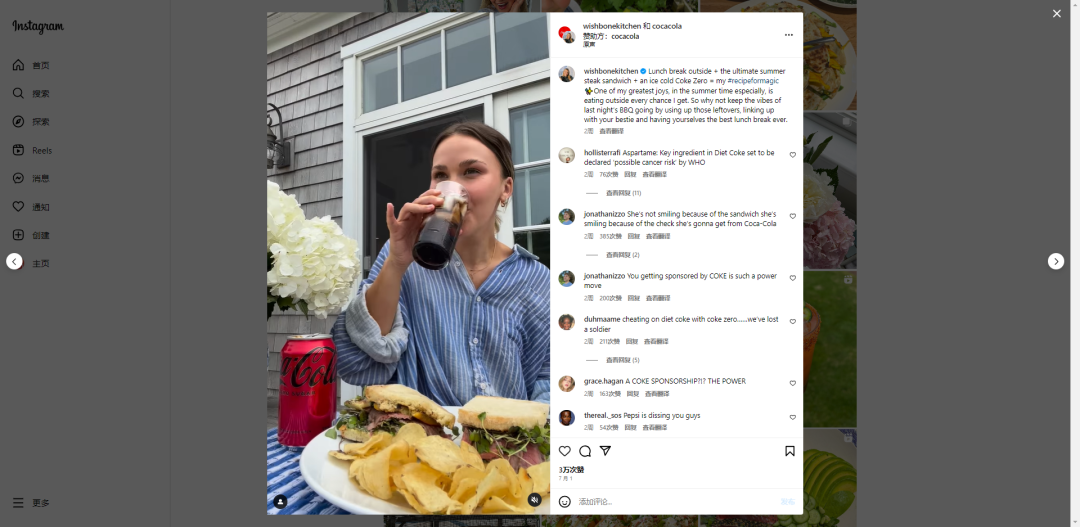
Task: Open jonathanizzo's profile from the comment
Action: tap(604, 214)
